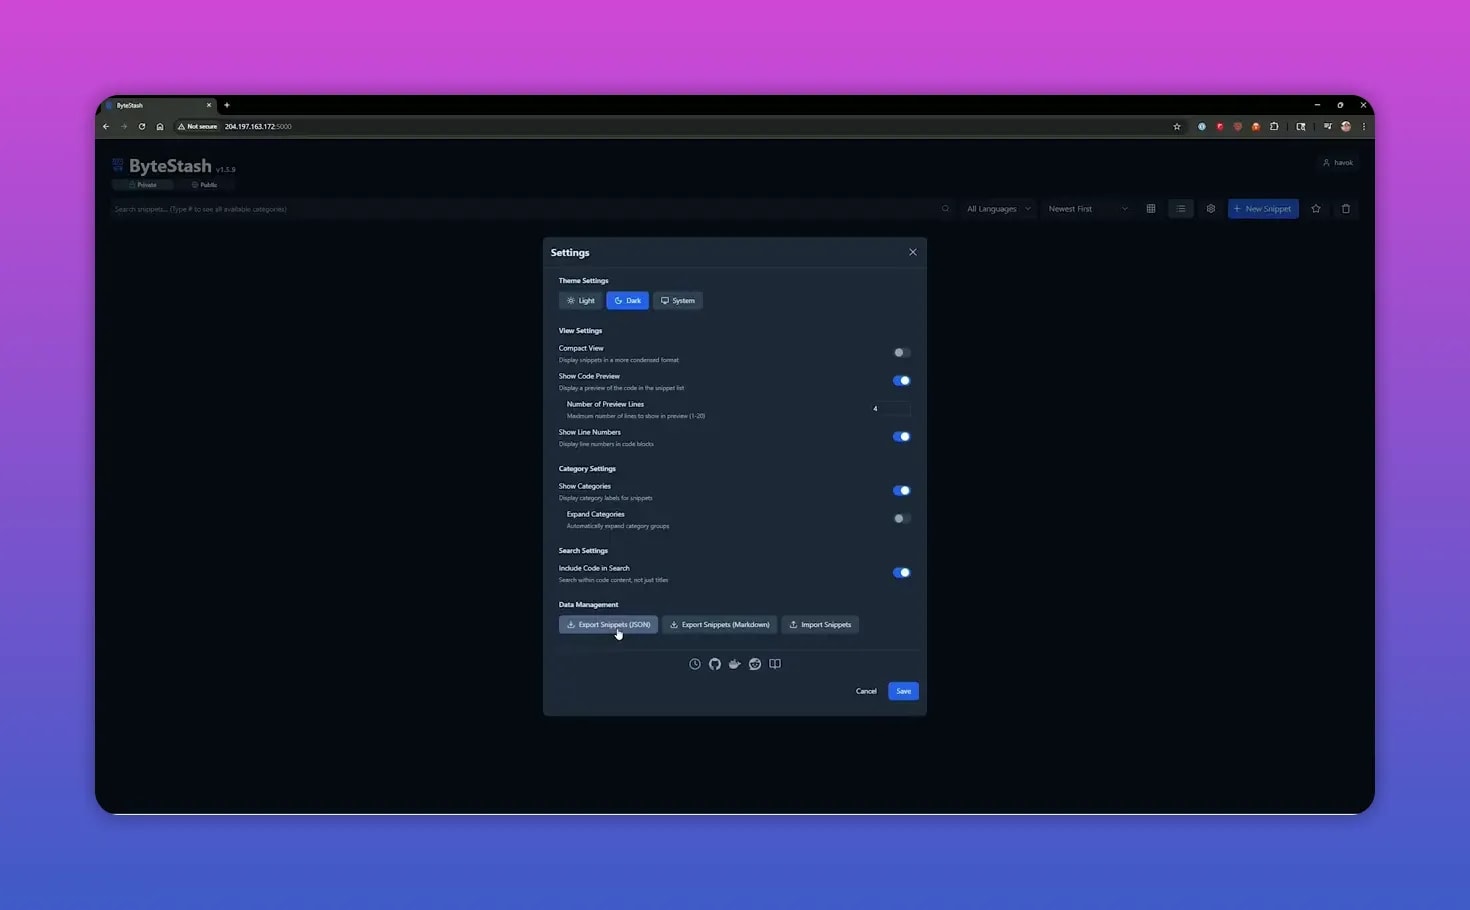Click the search magnifier icon
Image resolution: width=1470 pixels, height=910 pixels.
tap(945, 209)
